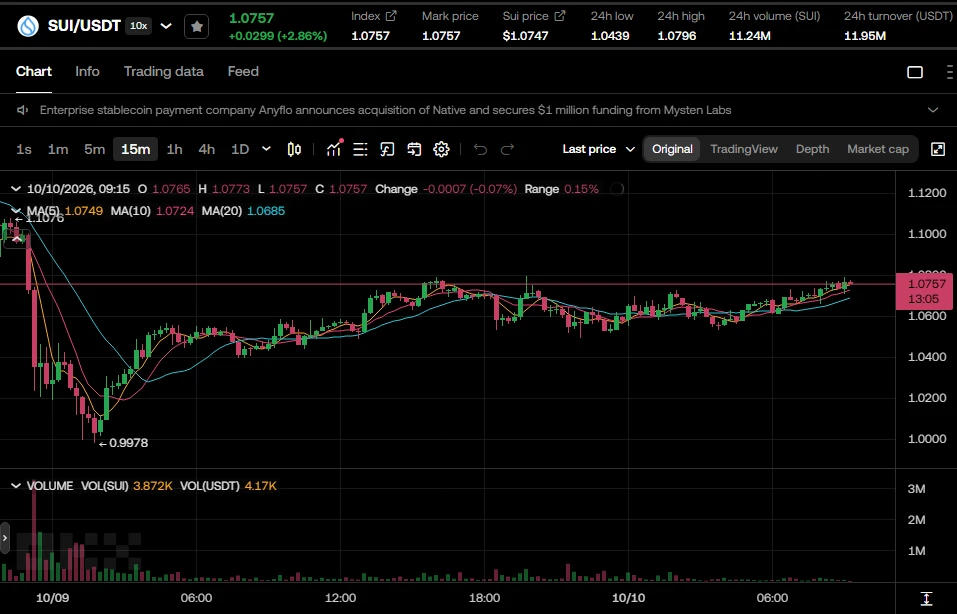Switch chart mode to Original
957x614 pixels.
(x=672, y=149)
